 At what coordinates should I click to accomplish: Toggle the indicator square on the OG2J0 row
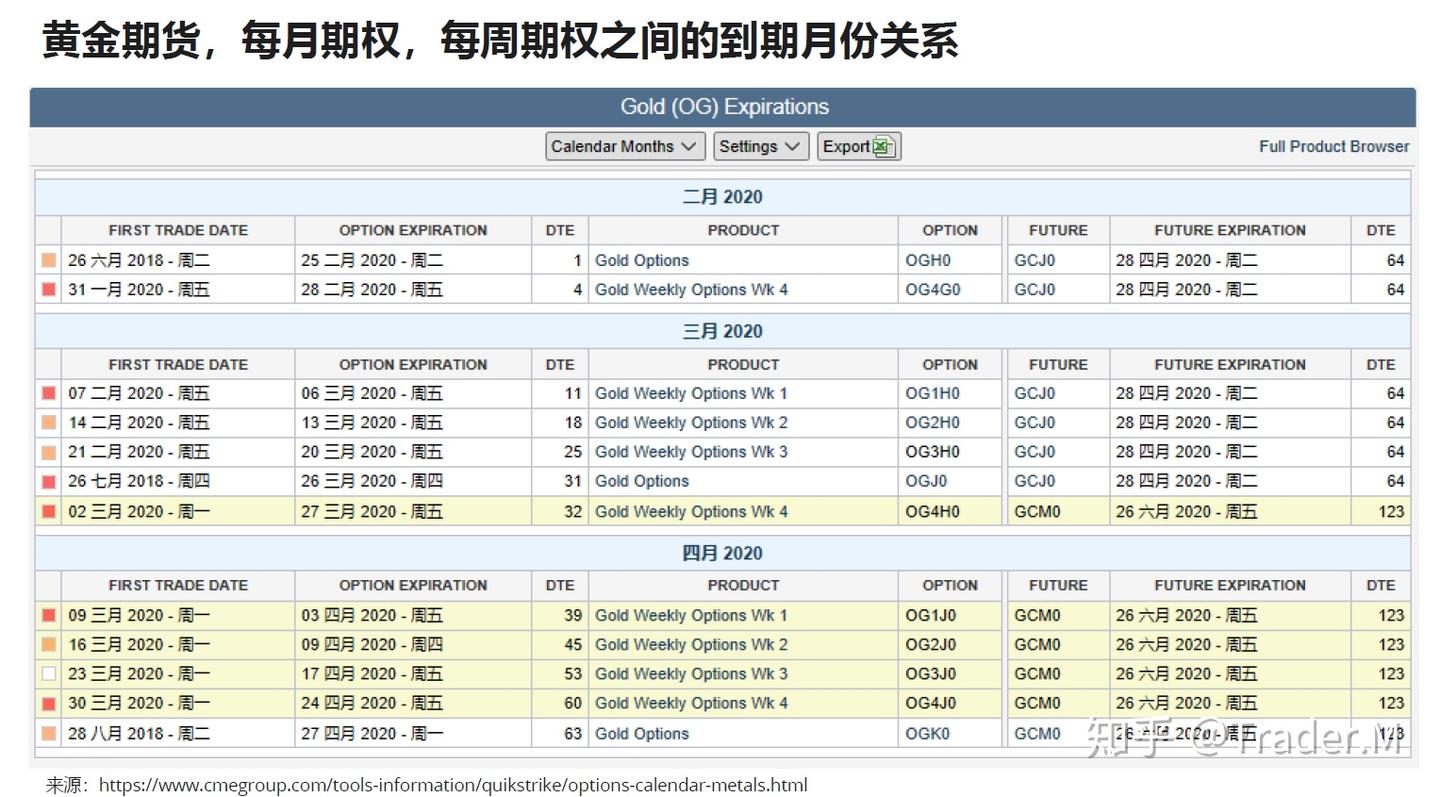click(x=48, y=644)
